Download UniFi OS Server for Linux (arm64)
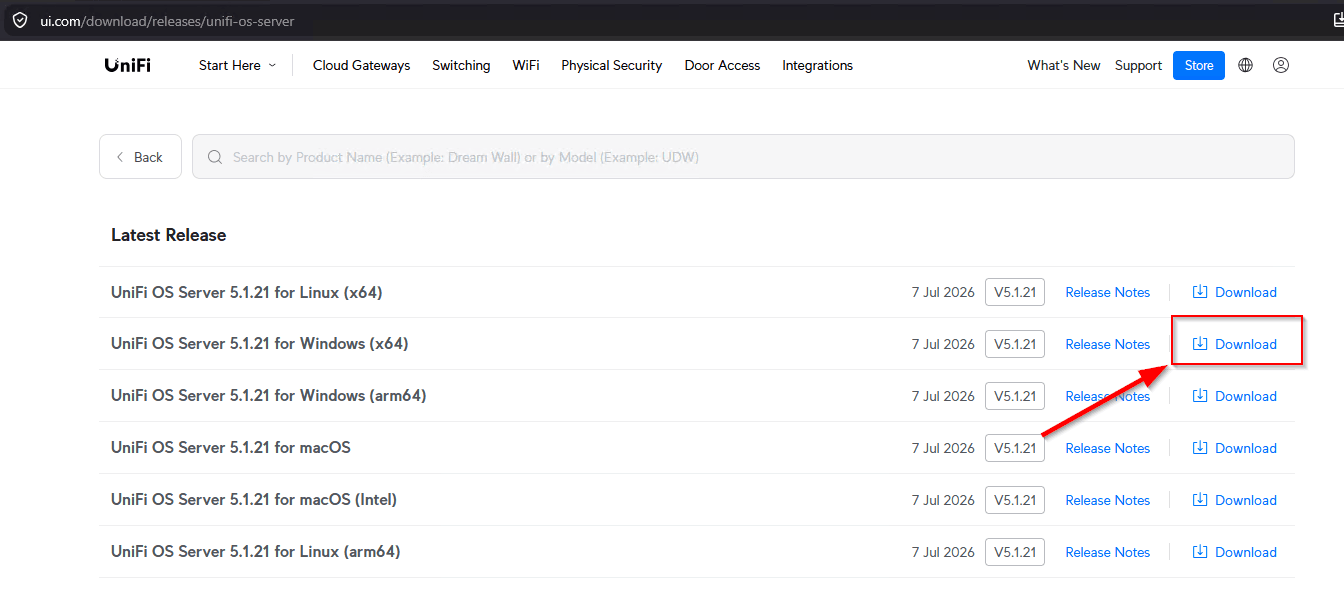 click(1235, 552)
